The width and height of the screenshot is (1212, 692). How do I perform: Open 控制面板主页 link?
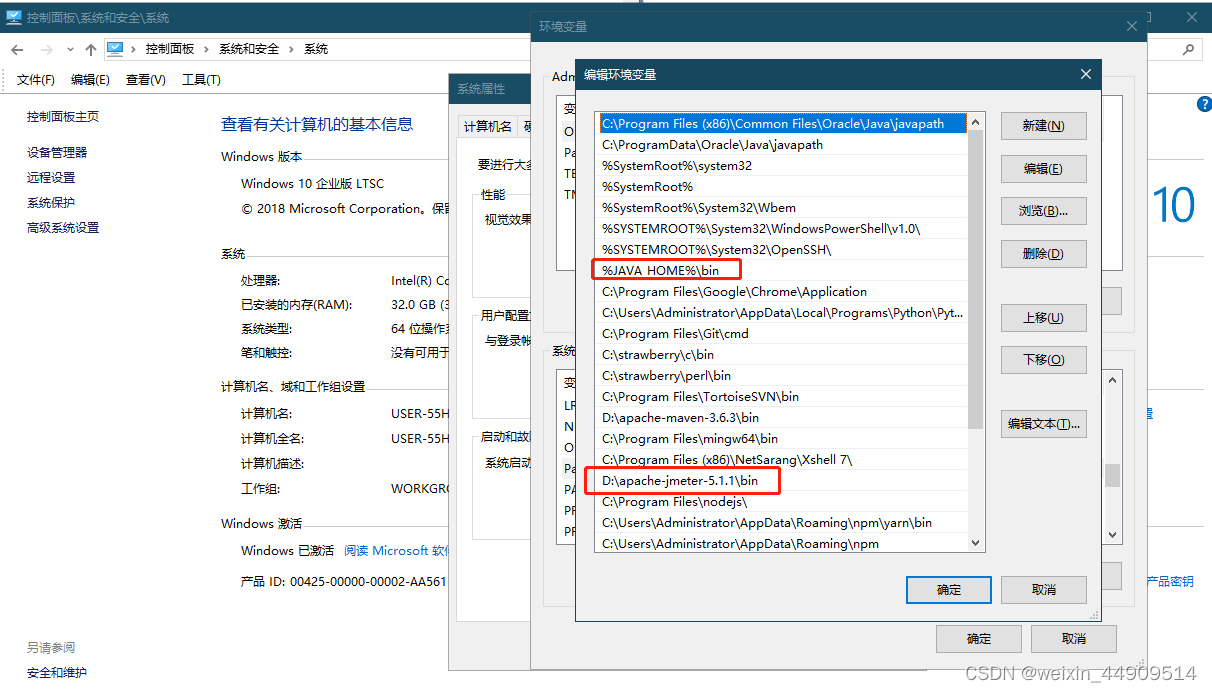63,117
